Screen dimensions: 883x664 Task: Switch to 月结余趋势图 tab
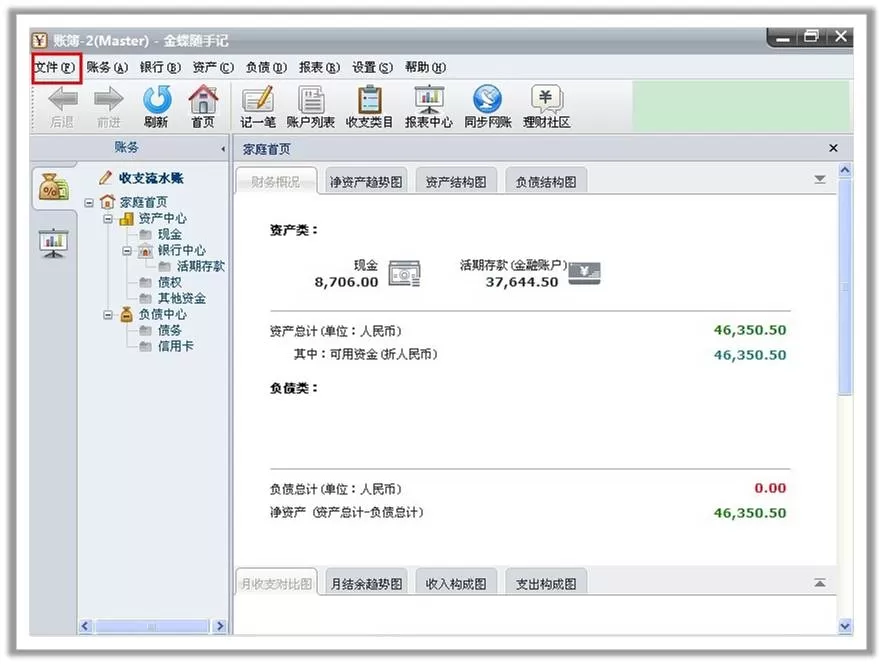[366, 583]
